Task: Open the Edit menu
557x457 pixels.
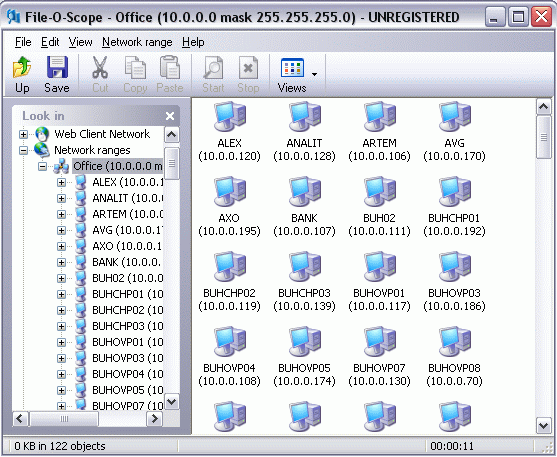Action: click(50, 42)
